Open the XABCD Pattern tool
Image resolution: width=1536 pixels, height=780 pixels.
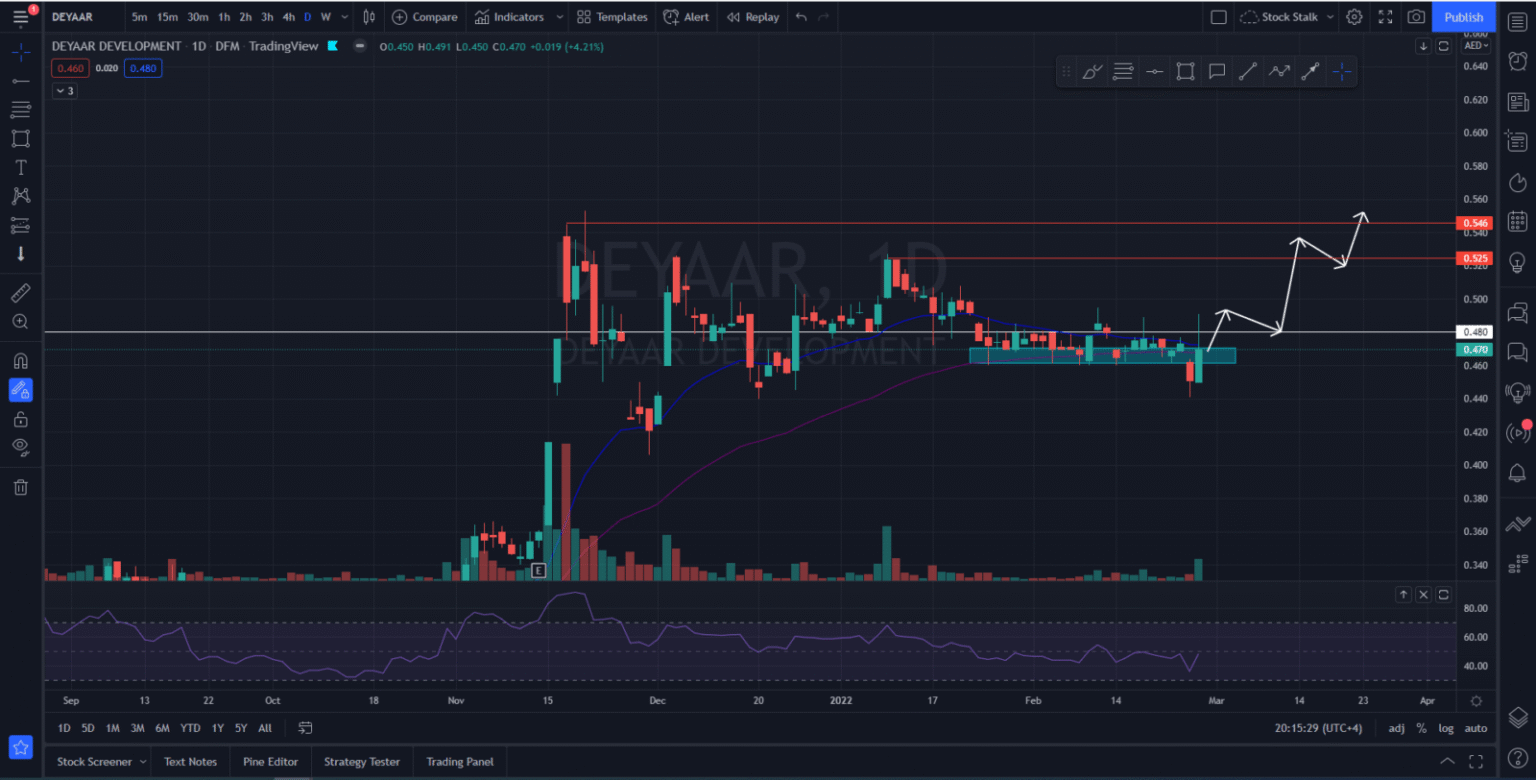pyautogui.click(x=20, y=198)
